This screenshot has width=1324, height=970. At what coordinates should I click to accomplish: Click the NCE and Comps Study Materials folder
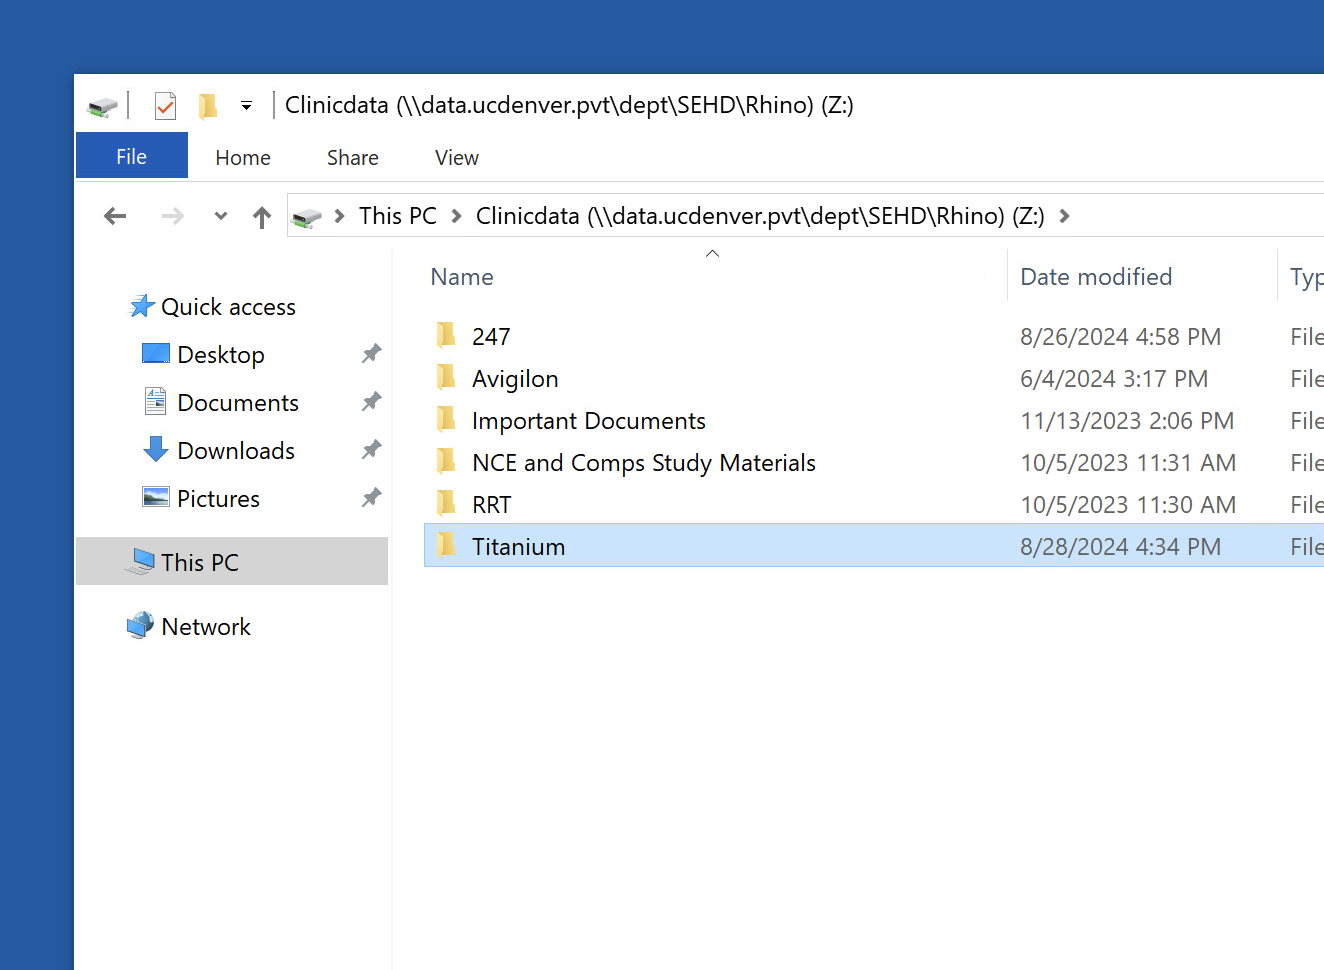pos(643,463)
